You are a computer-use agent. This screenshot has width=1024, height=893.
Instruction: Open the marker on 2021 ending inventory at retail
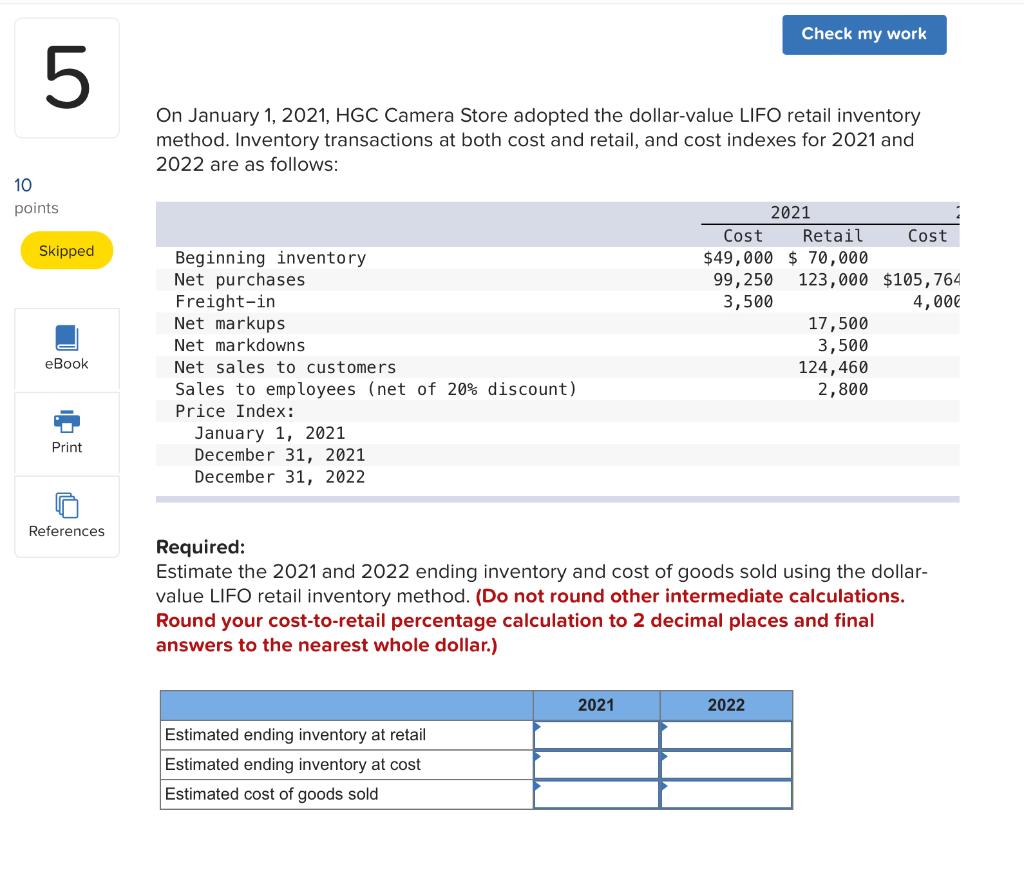[538, 729]
